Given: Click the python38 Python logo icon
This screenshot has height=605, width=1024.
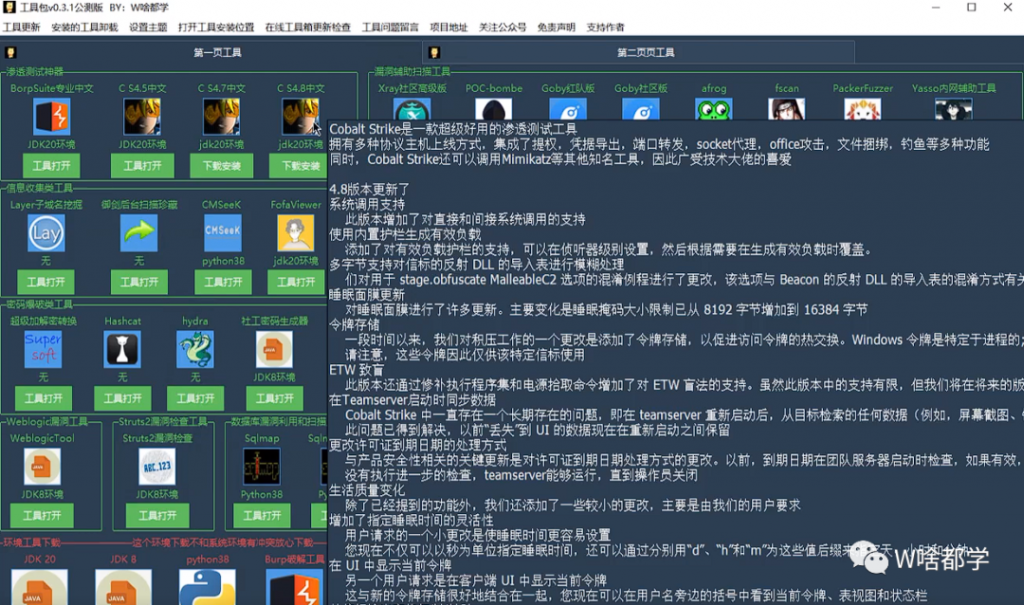Looking at the screenshot, I should click(207, 587).
